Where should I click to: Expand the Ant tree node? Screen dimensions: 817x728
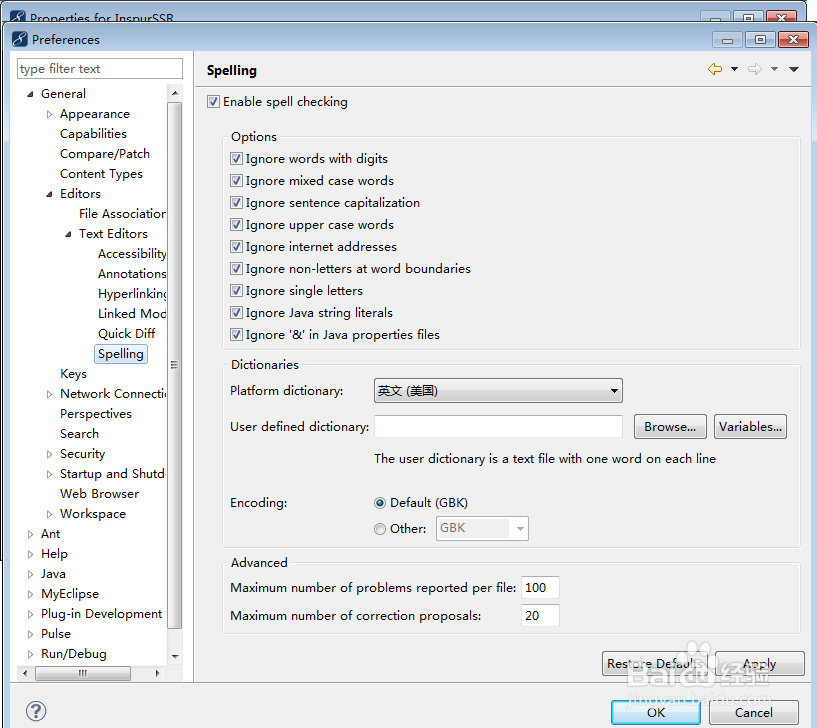pos(30,534)
